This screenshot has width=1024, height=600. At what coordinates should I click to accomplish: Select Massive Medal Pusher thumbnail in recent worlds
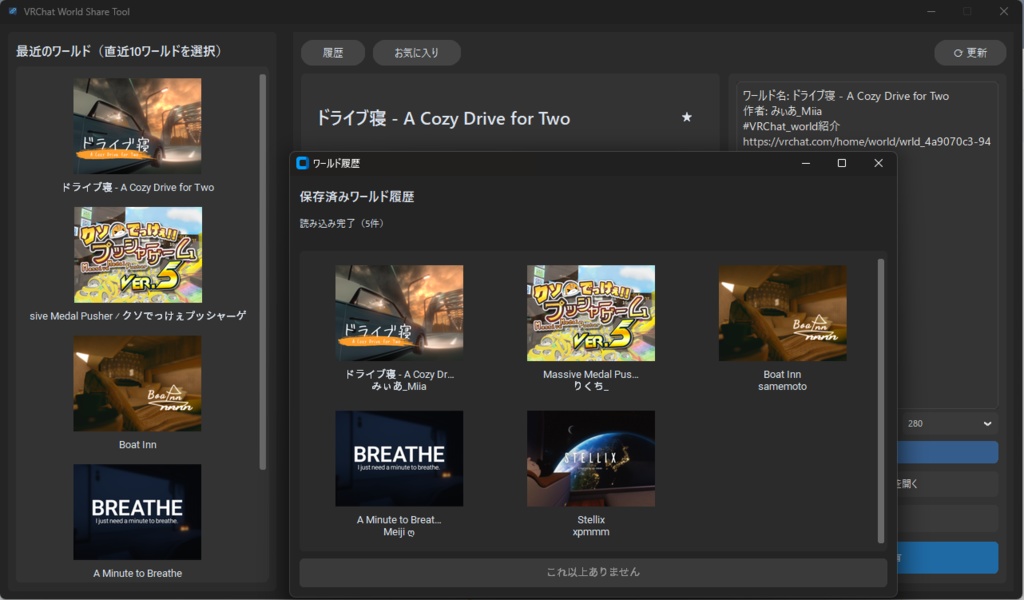138,255
